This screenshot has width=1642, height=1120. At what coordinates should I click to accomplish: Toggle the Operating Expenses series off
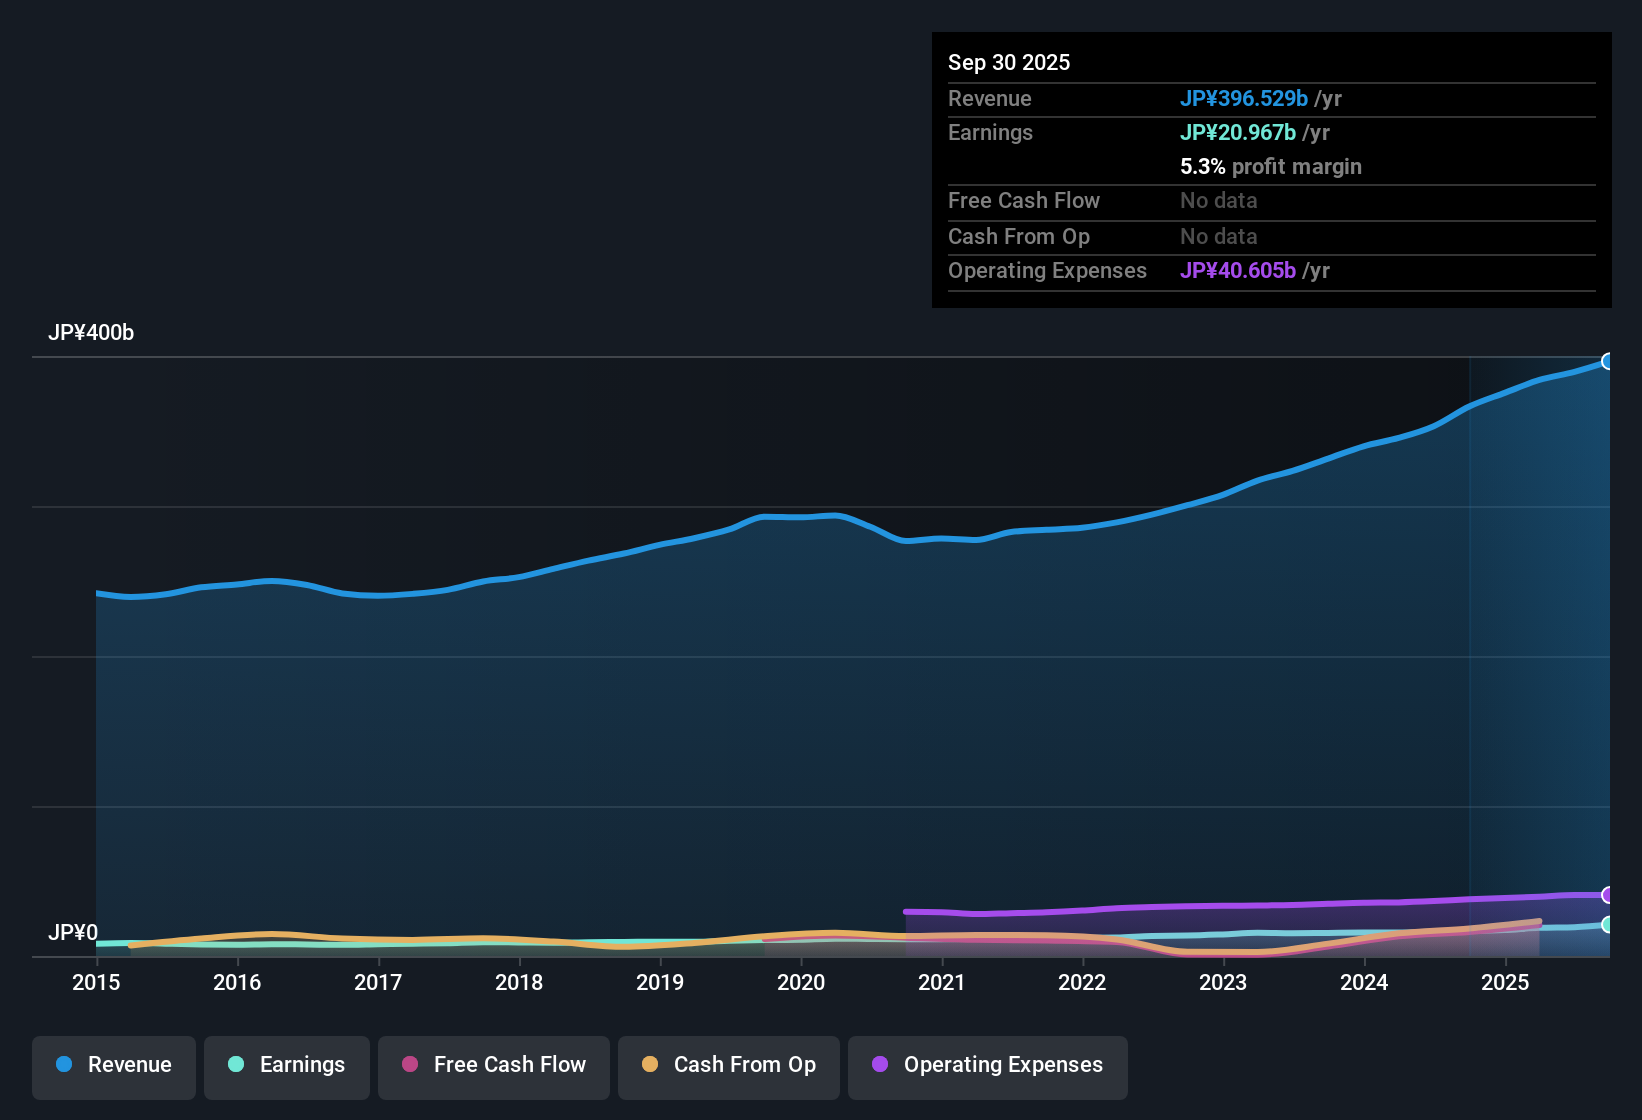[987, 1065]
